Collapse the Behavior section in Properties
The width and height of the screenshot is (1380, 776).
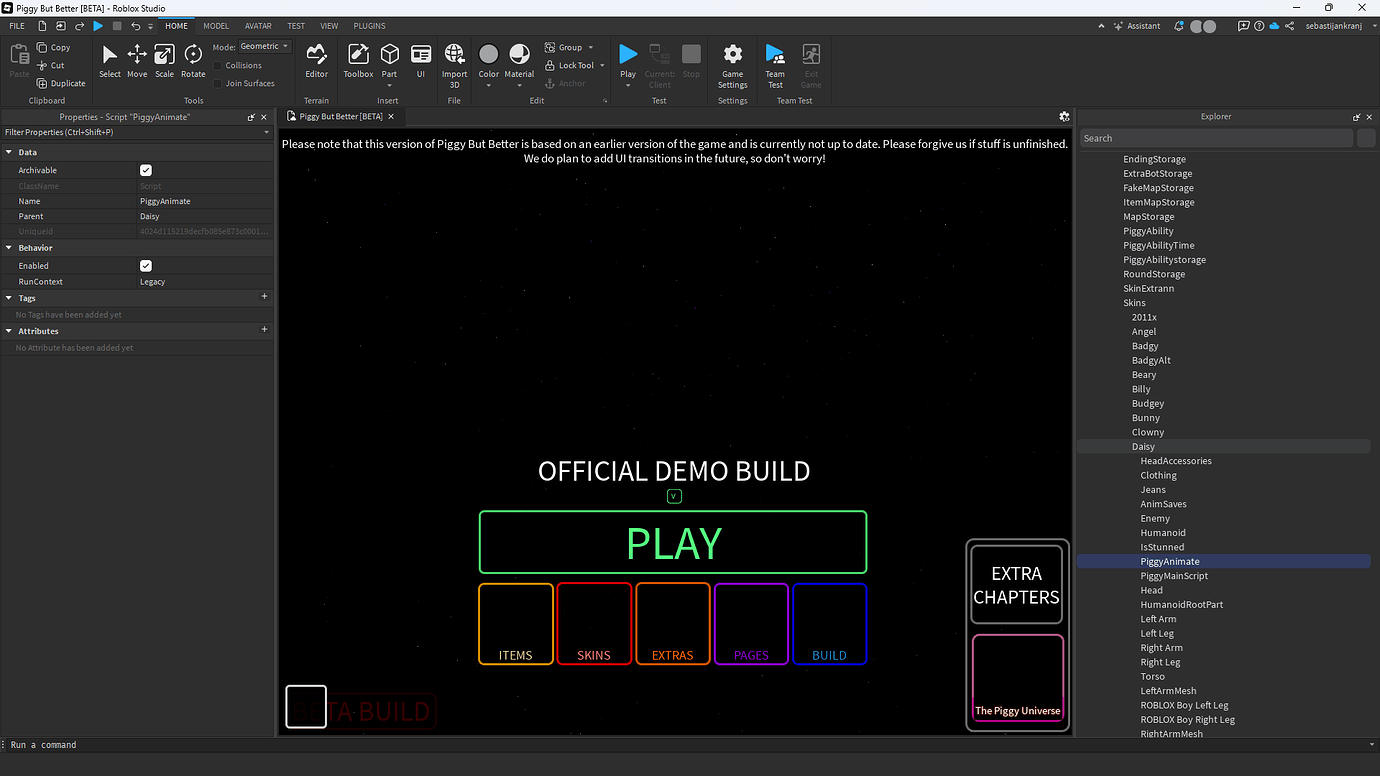[x=10, y=247]
